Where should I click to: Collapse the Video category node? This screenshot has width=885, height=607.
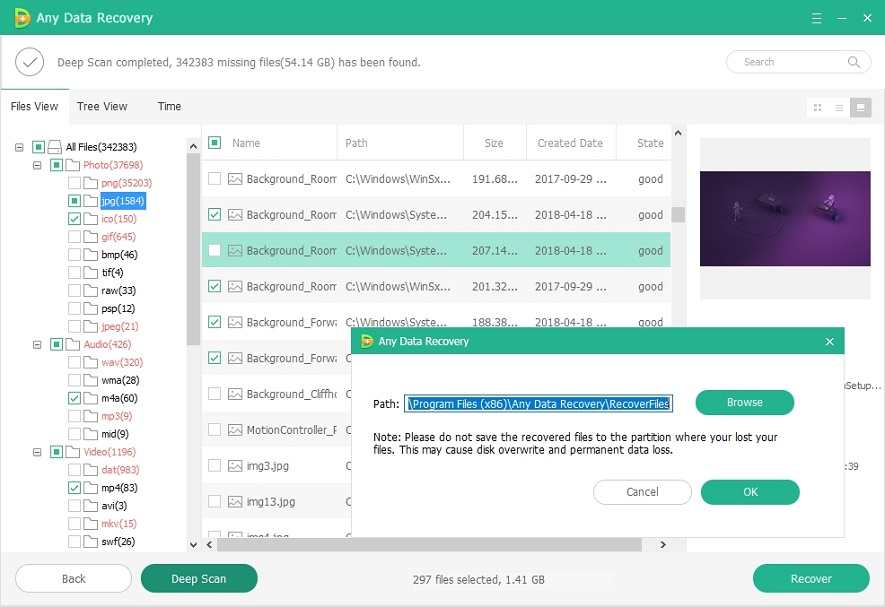(37, 452)
